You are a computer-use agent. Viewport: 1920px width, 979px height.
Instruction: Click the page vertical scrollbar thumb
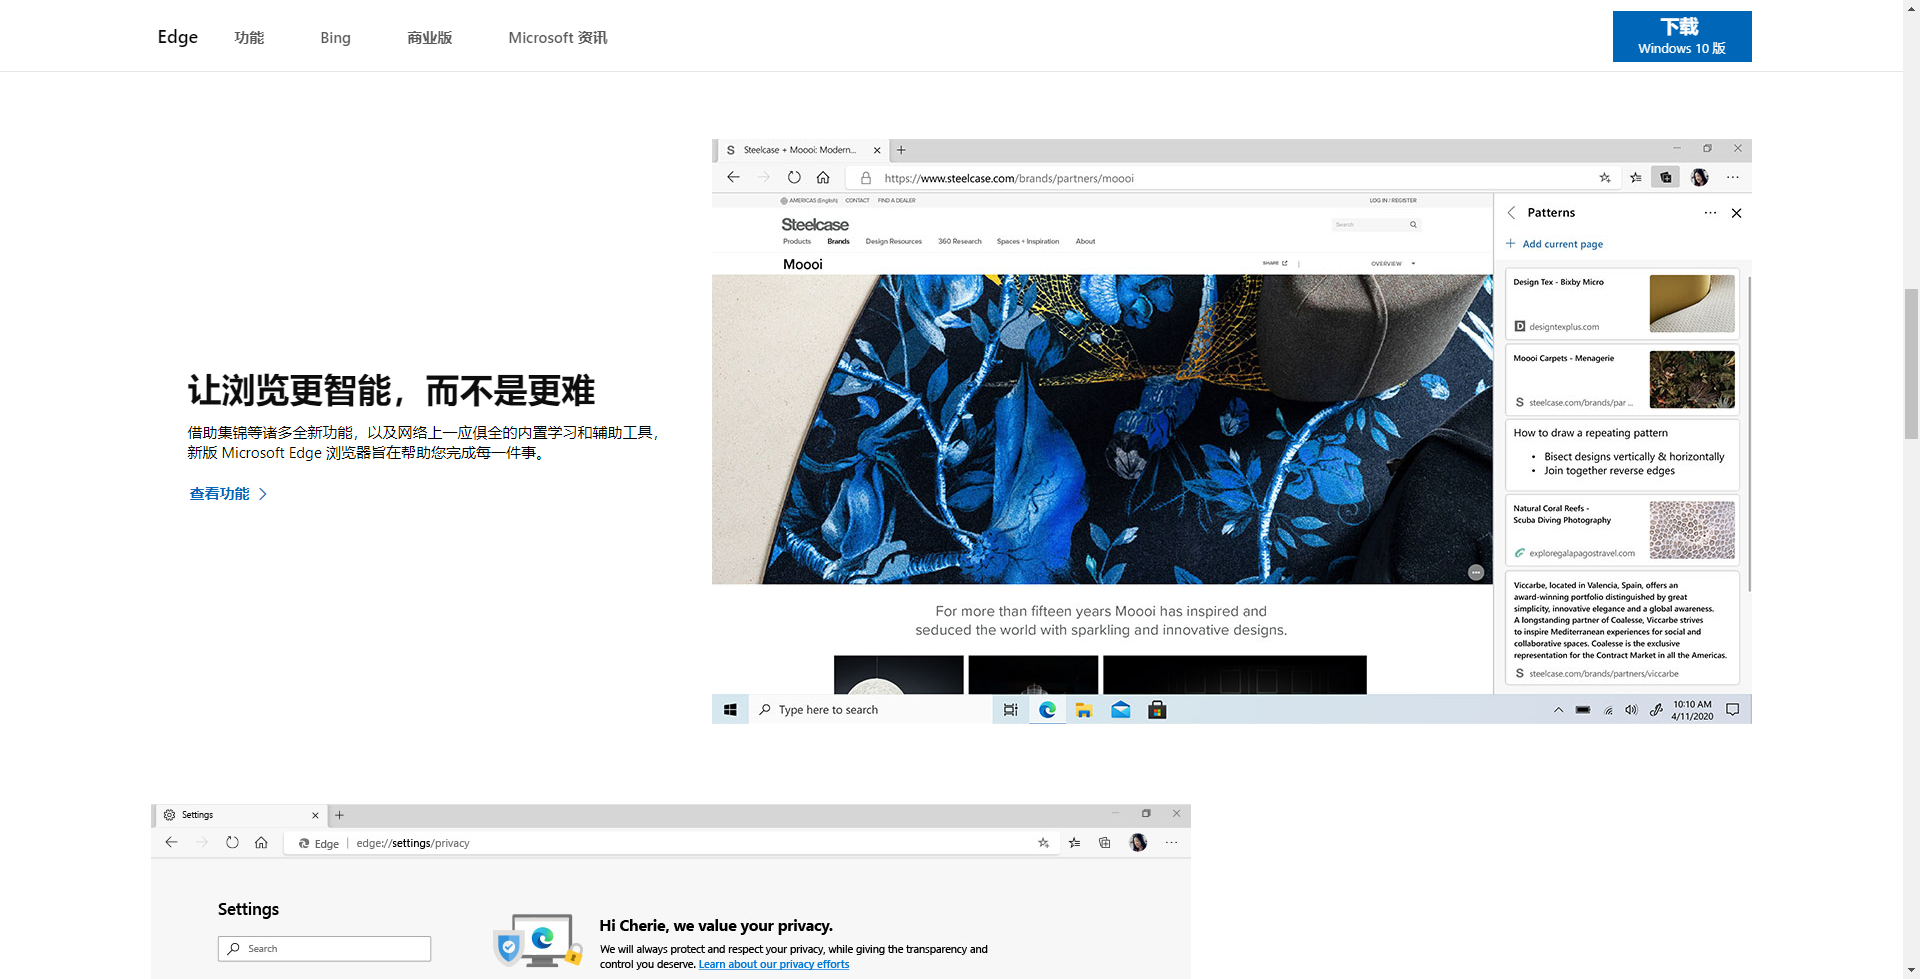pyautogui.click(x=1911, y=363)
